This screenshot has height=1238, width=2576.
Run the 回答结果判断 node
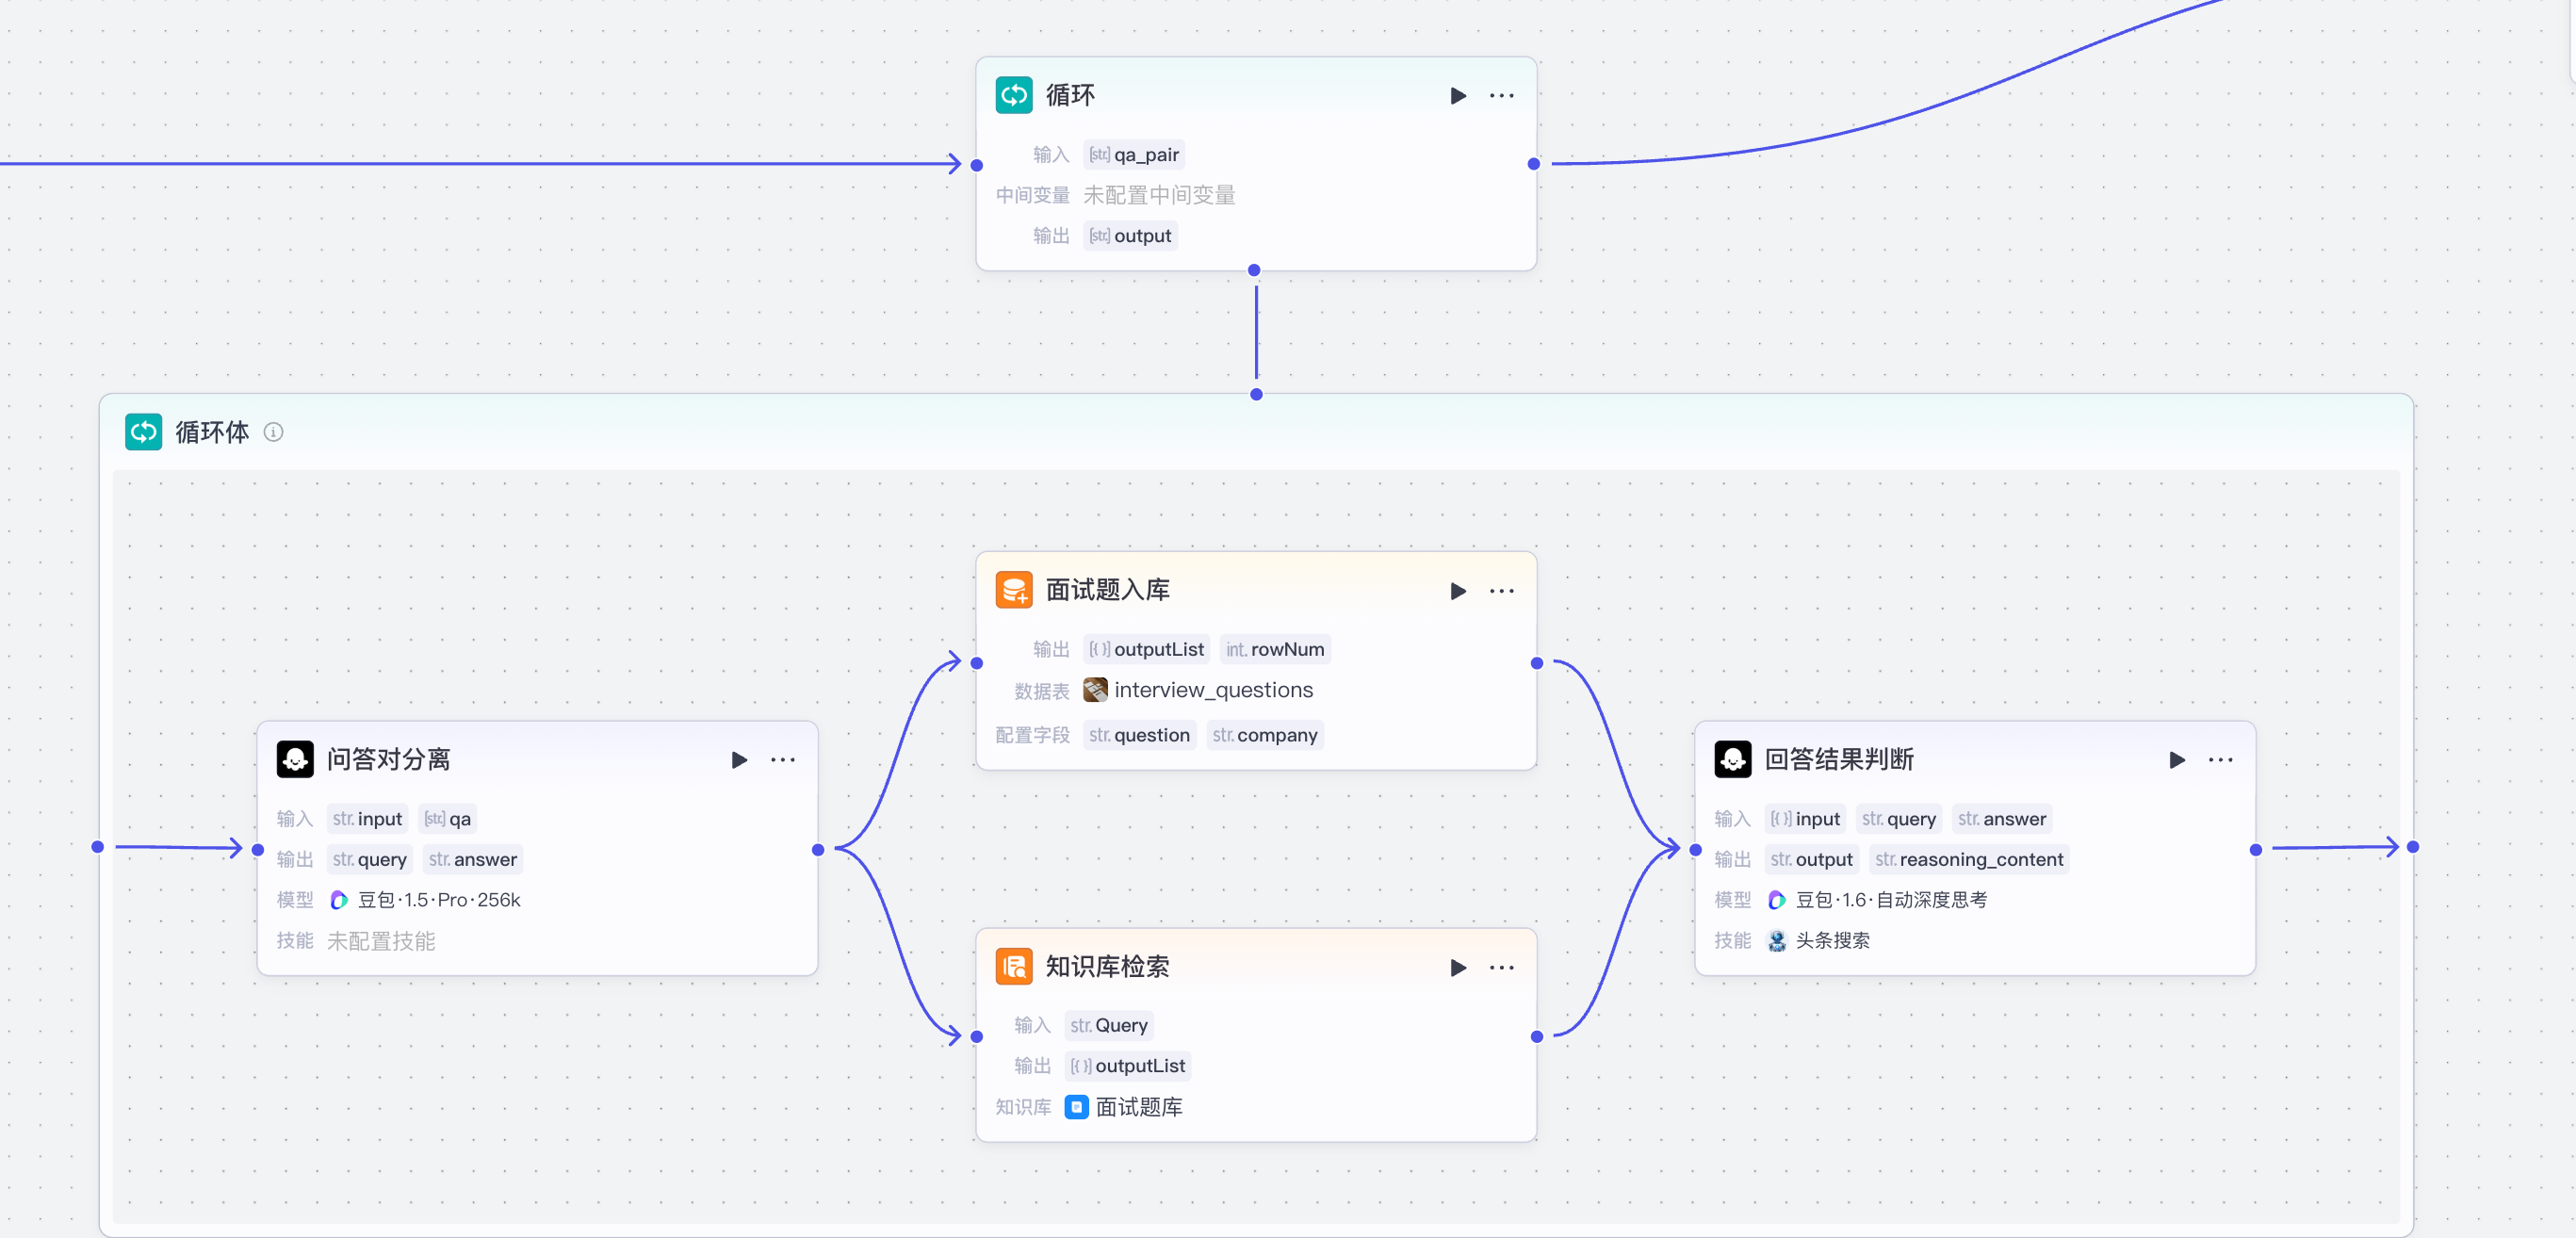point(2176,760)
